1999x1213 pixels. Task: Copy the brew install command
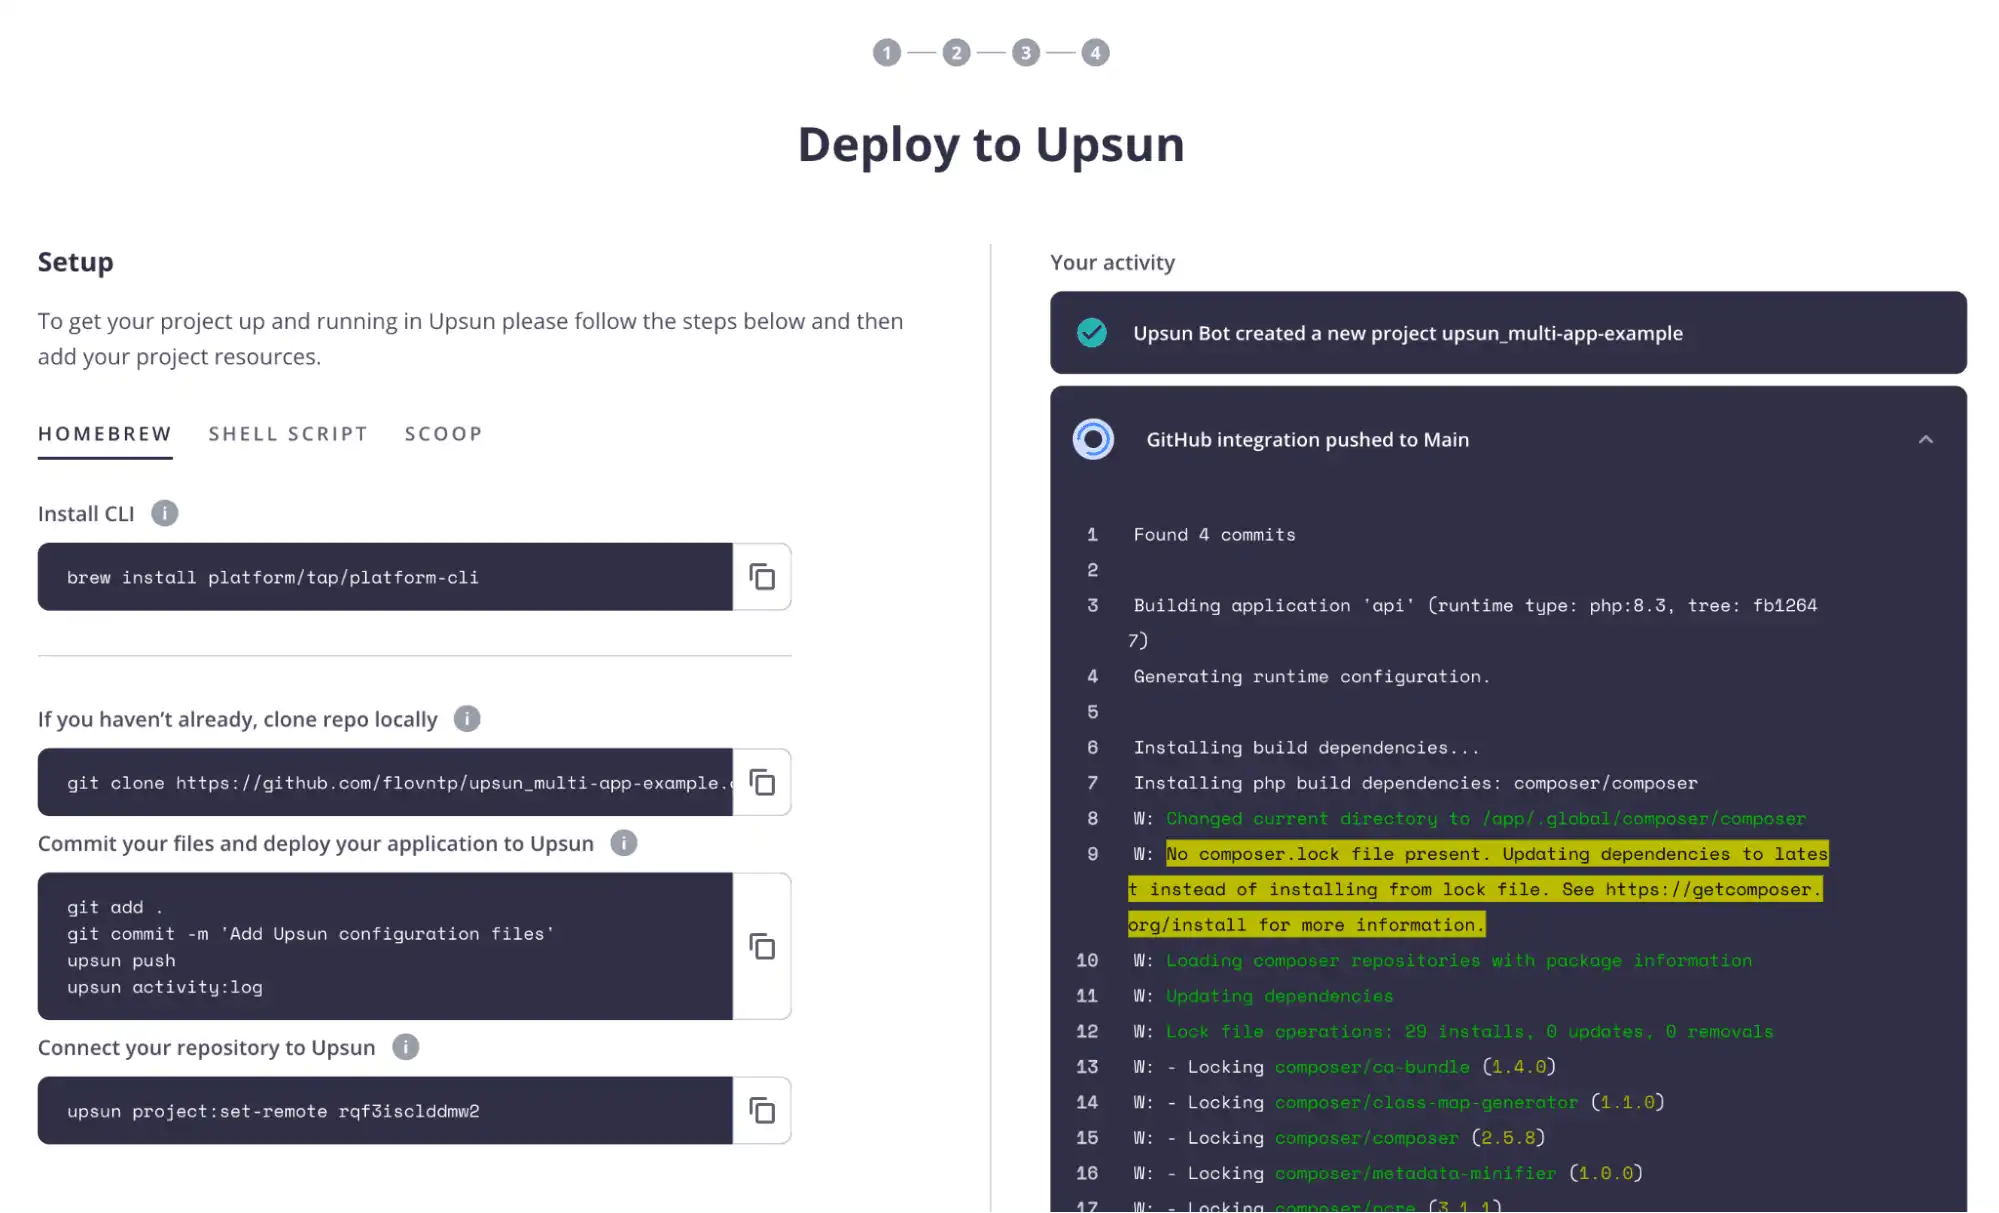(762, 577)
